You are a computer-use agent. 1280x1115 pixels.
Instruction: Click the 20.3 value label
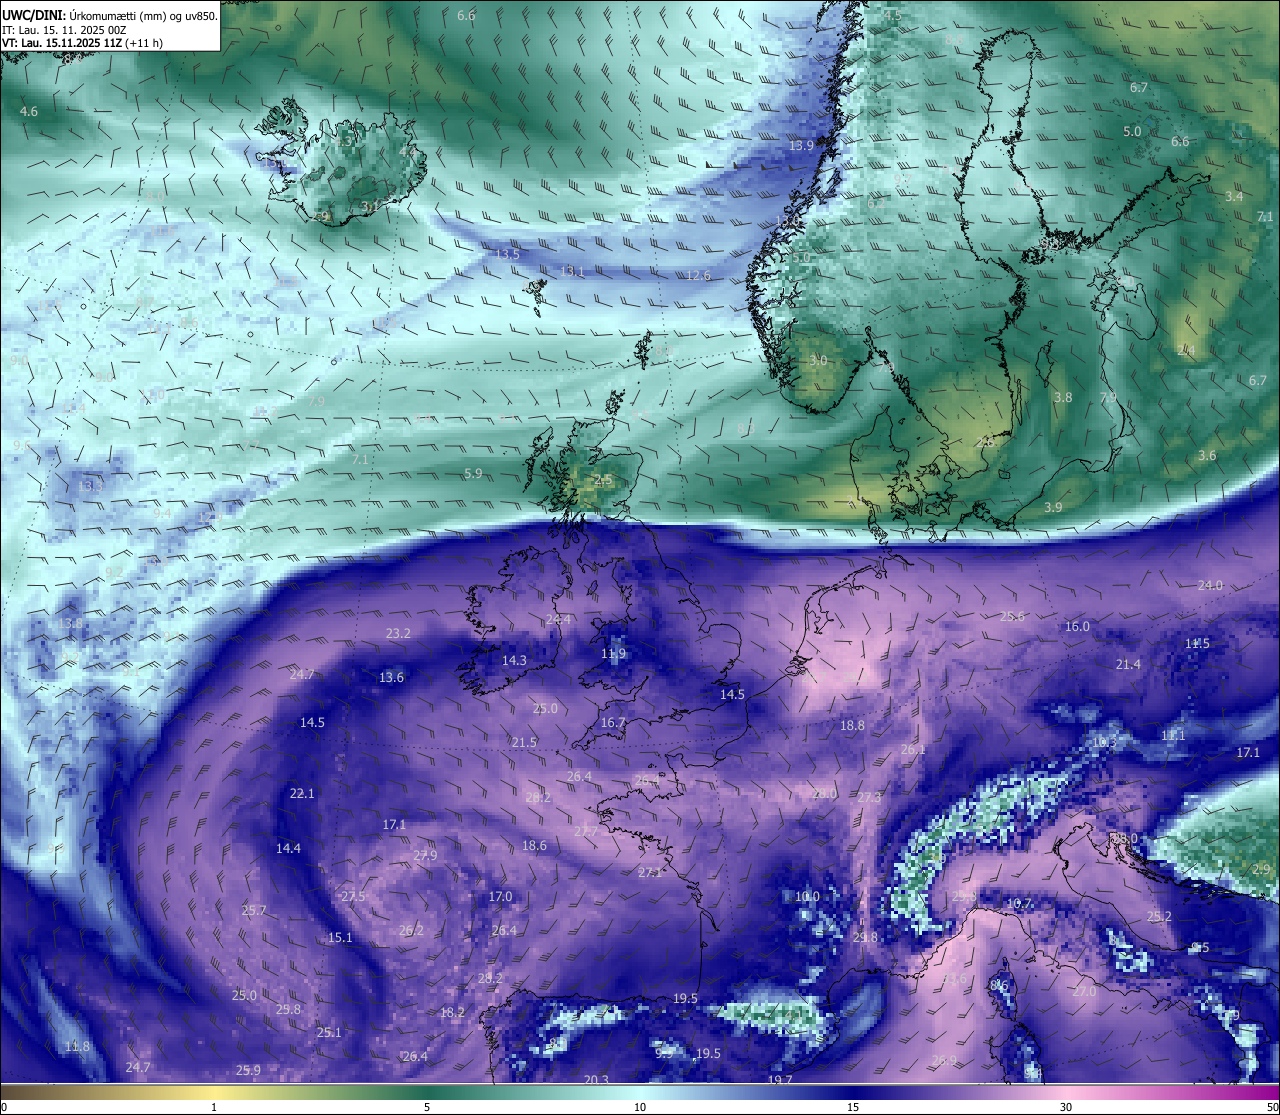click(596, 1079)
